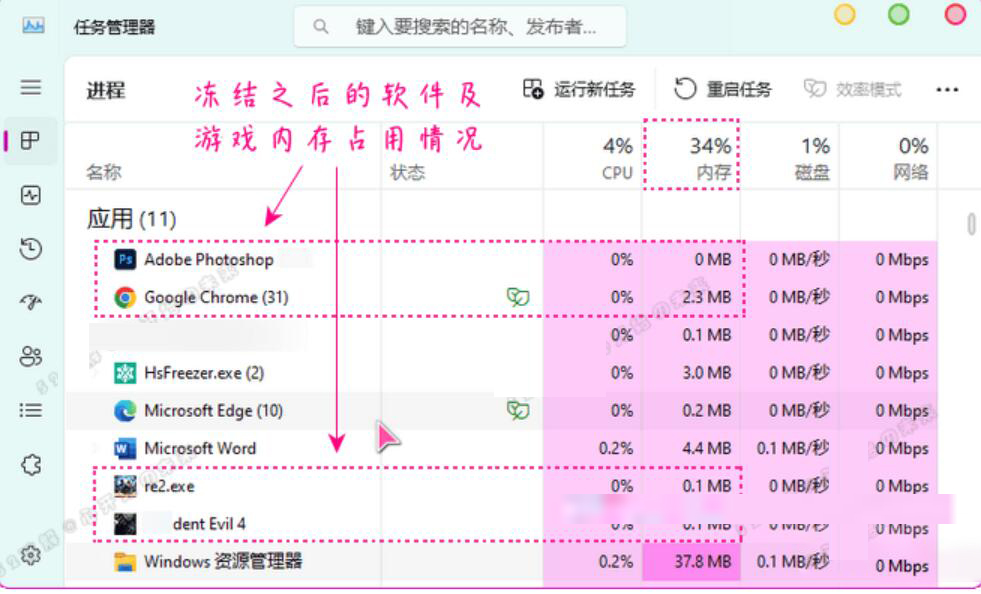Open the Users sidebar icon
Image resolution: width=981 pixels, height=594 pixels.
pyautogui.click(x=31, y=357)
